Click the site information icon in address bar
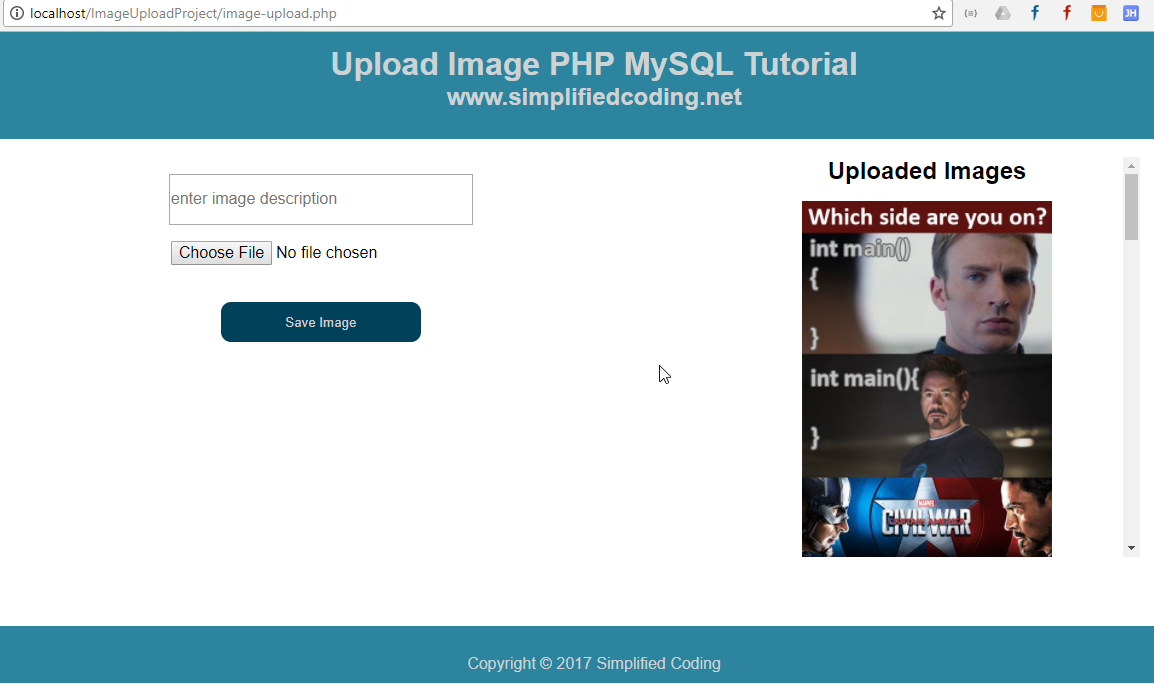 tap(16, 13)
